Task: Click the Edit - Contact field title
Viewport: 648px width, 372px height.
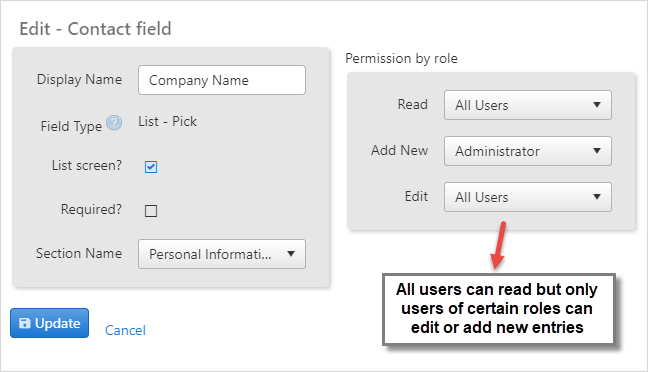Action: coord(95,29)
